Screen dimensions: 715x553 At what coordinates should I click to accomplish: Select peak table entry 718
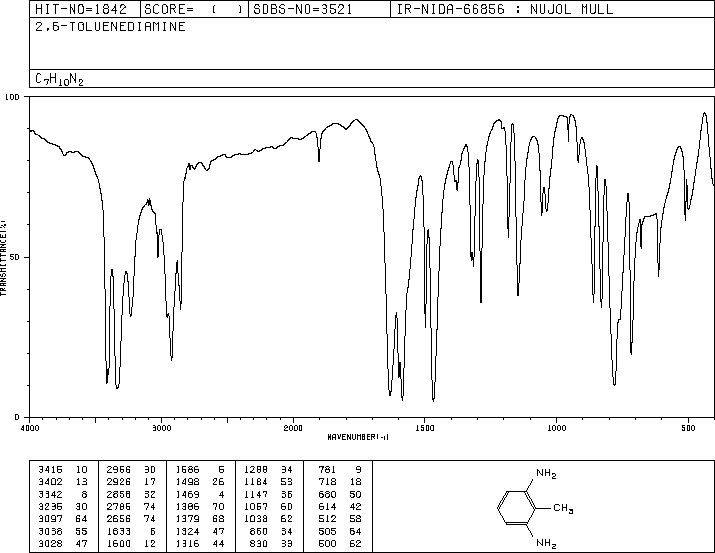340,482
